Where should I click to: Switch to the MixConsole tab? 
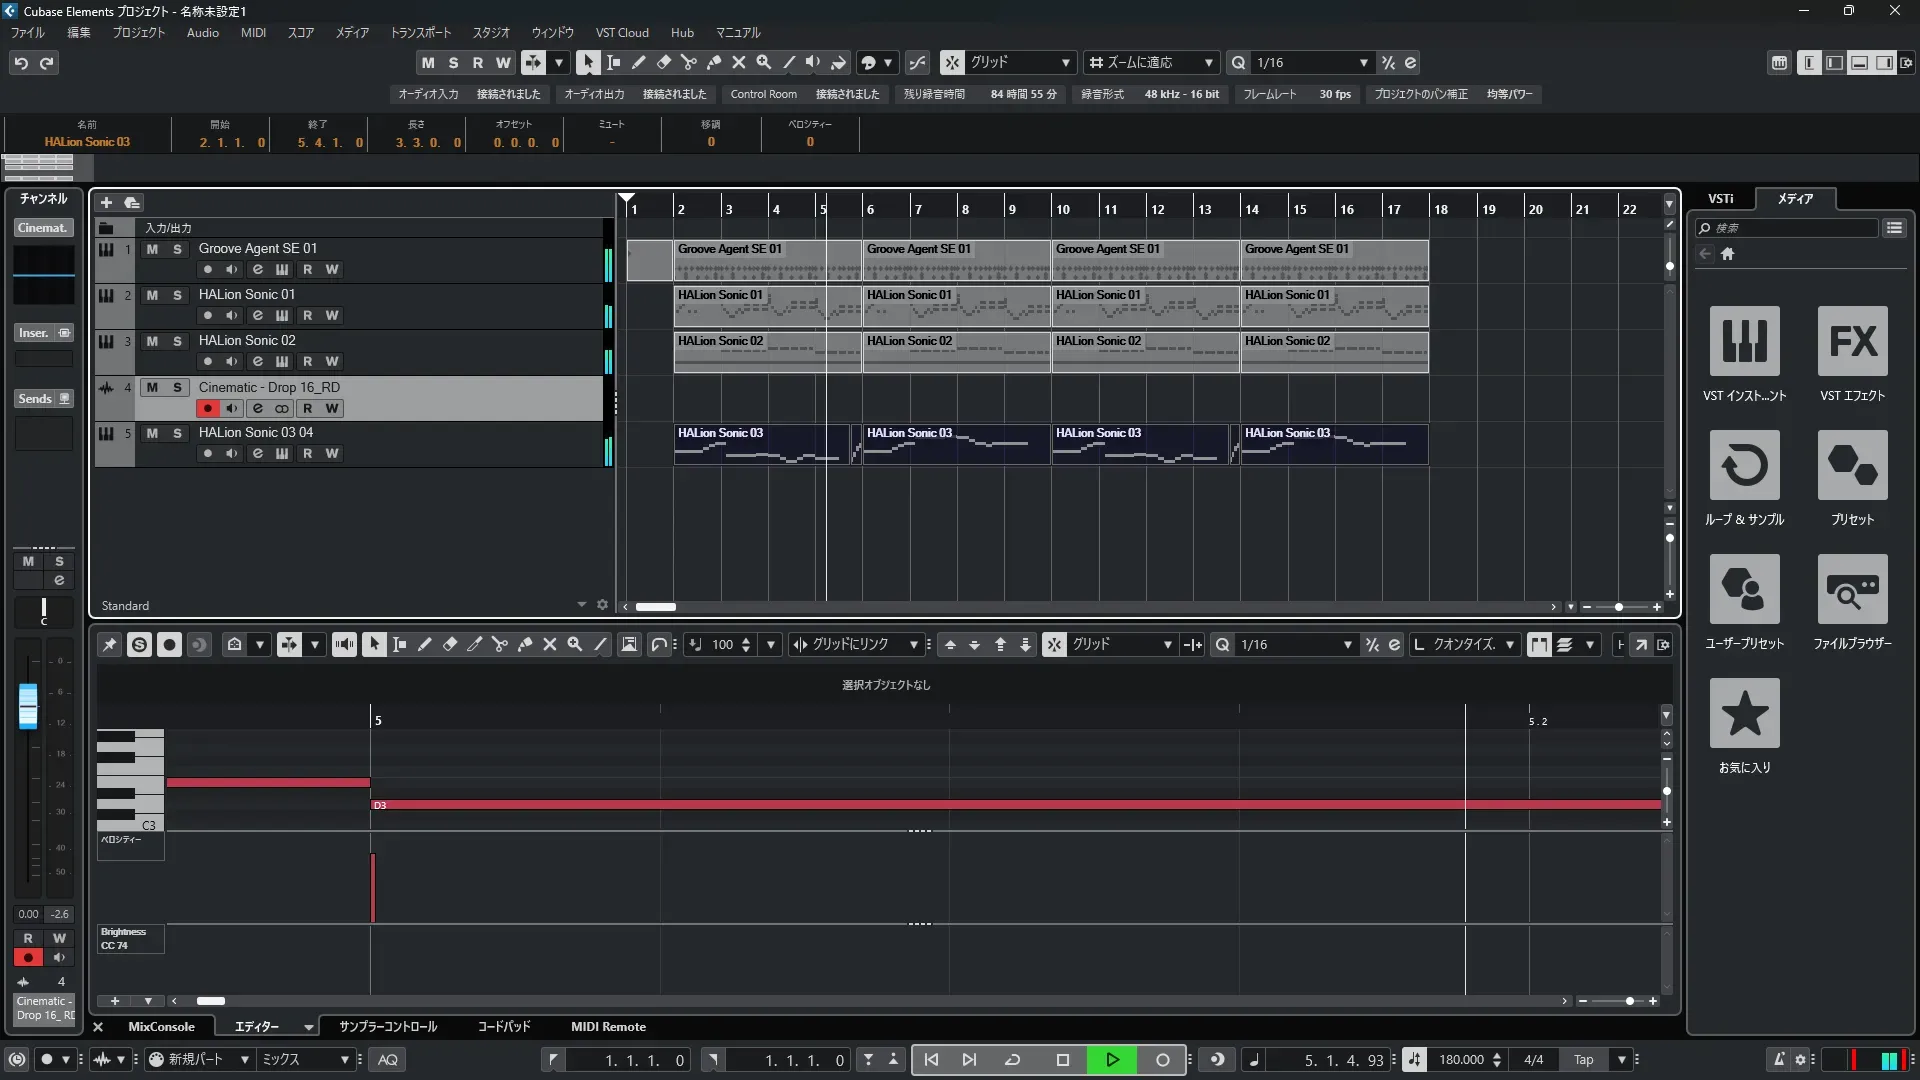point(161,1026)
